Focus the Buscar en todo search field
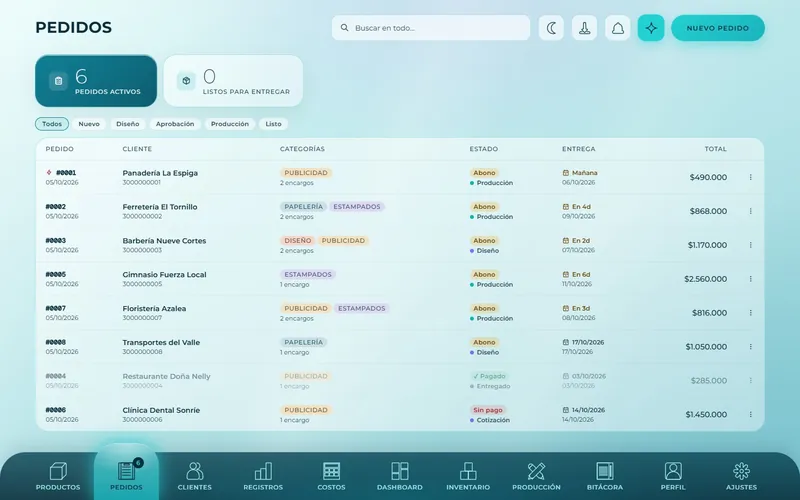 click(431, 28)
